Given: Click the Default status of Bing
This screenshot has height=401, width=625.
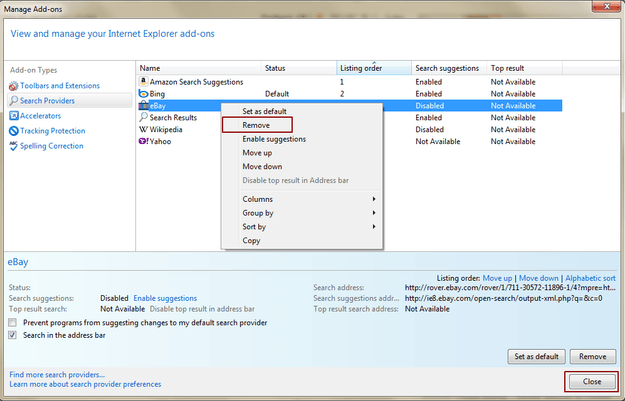Looking at the screenshot, I should (x=277, y=94).
